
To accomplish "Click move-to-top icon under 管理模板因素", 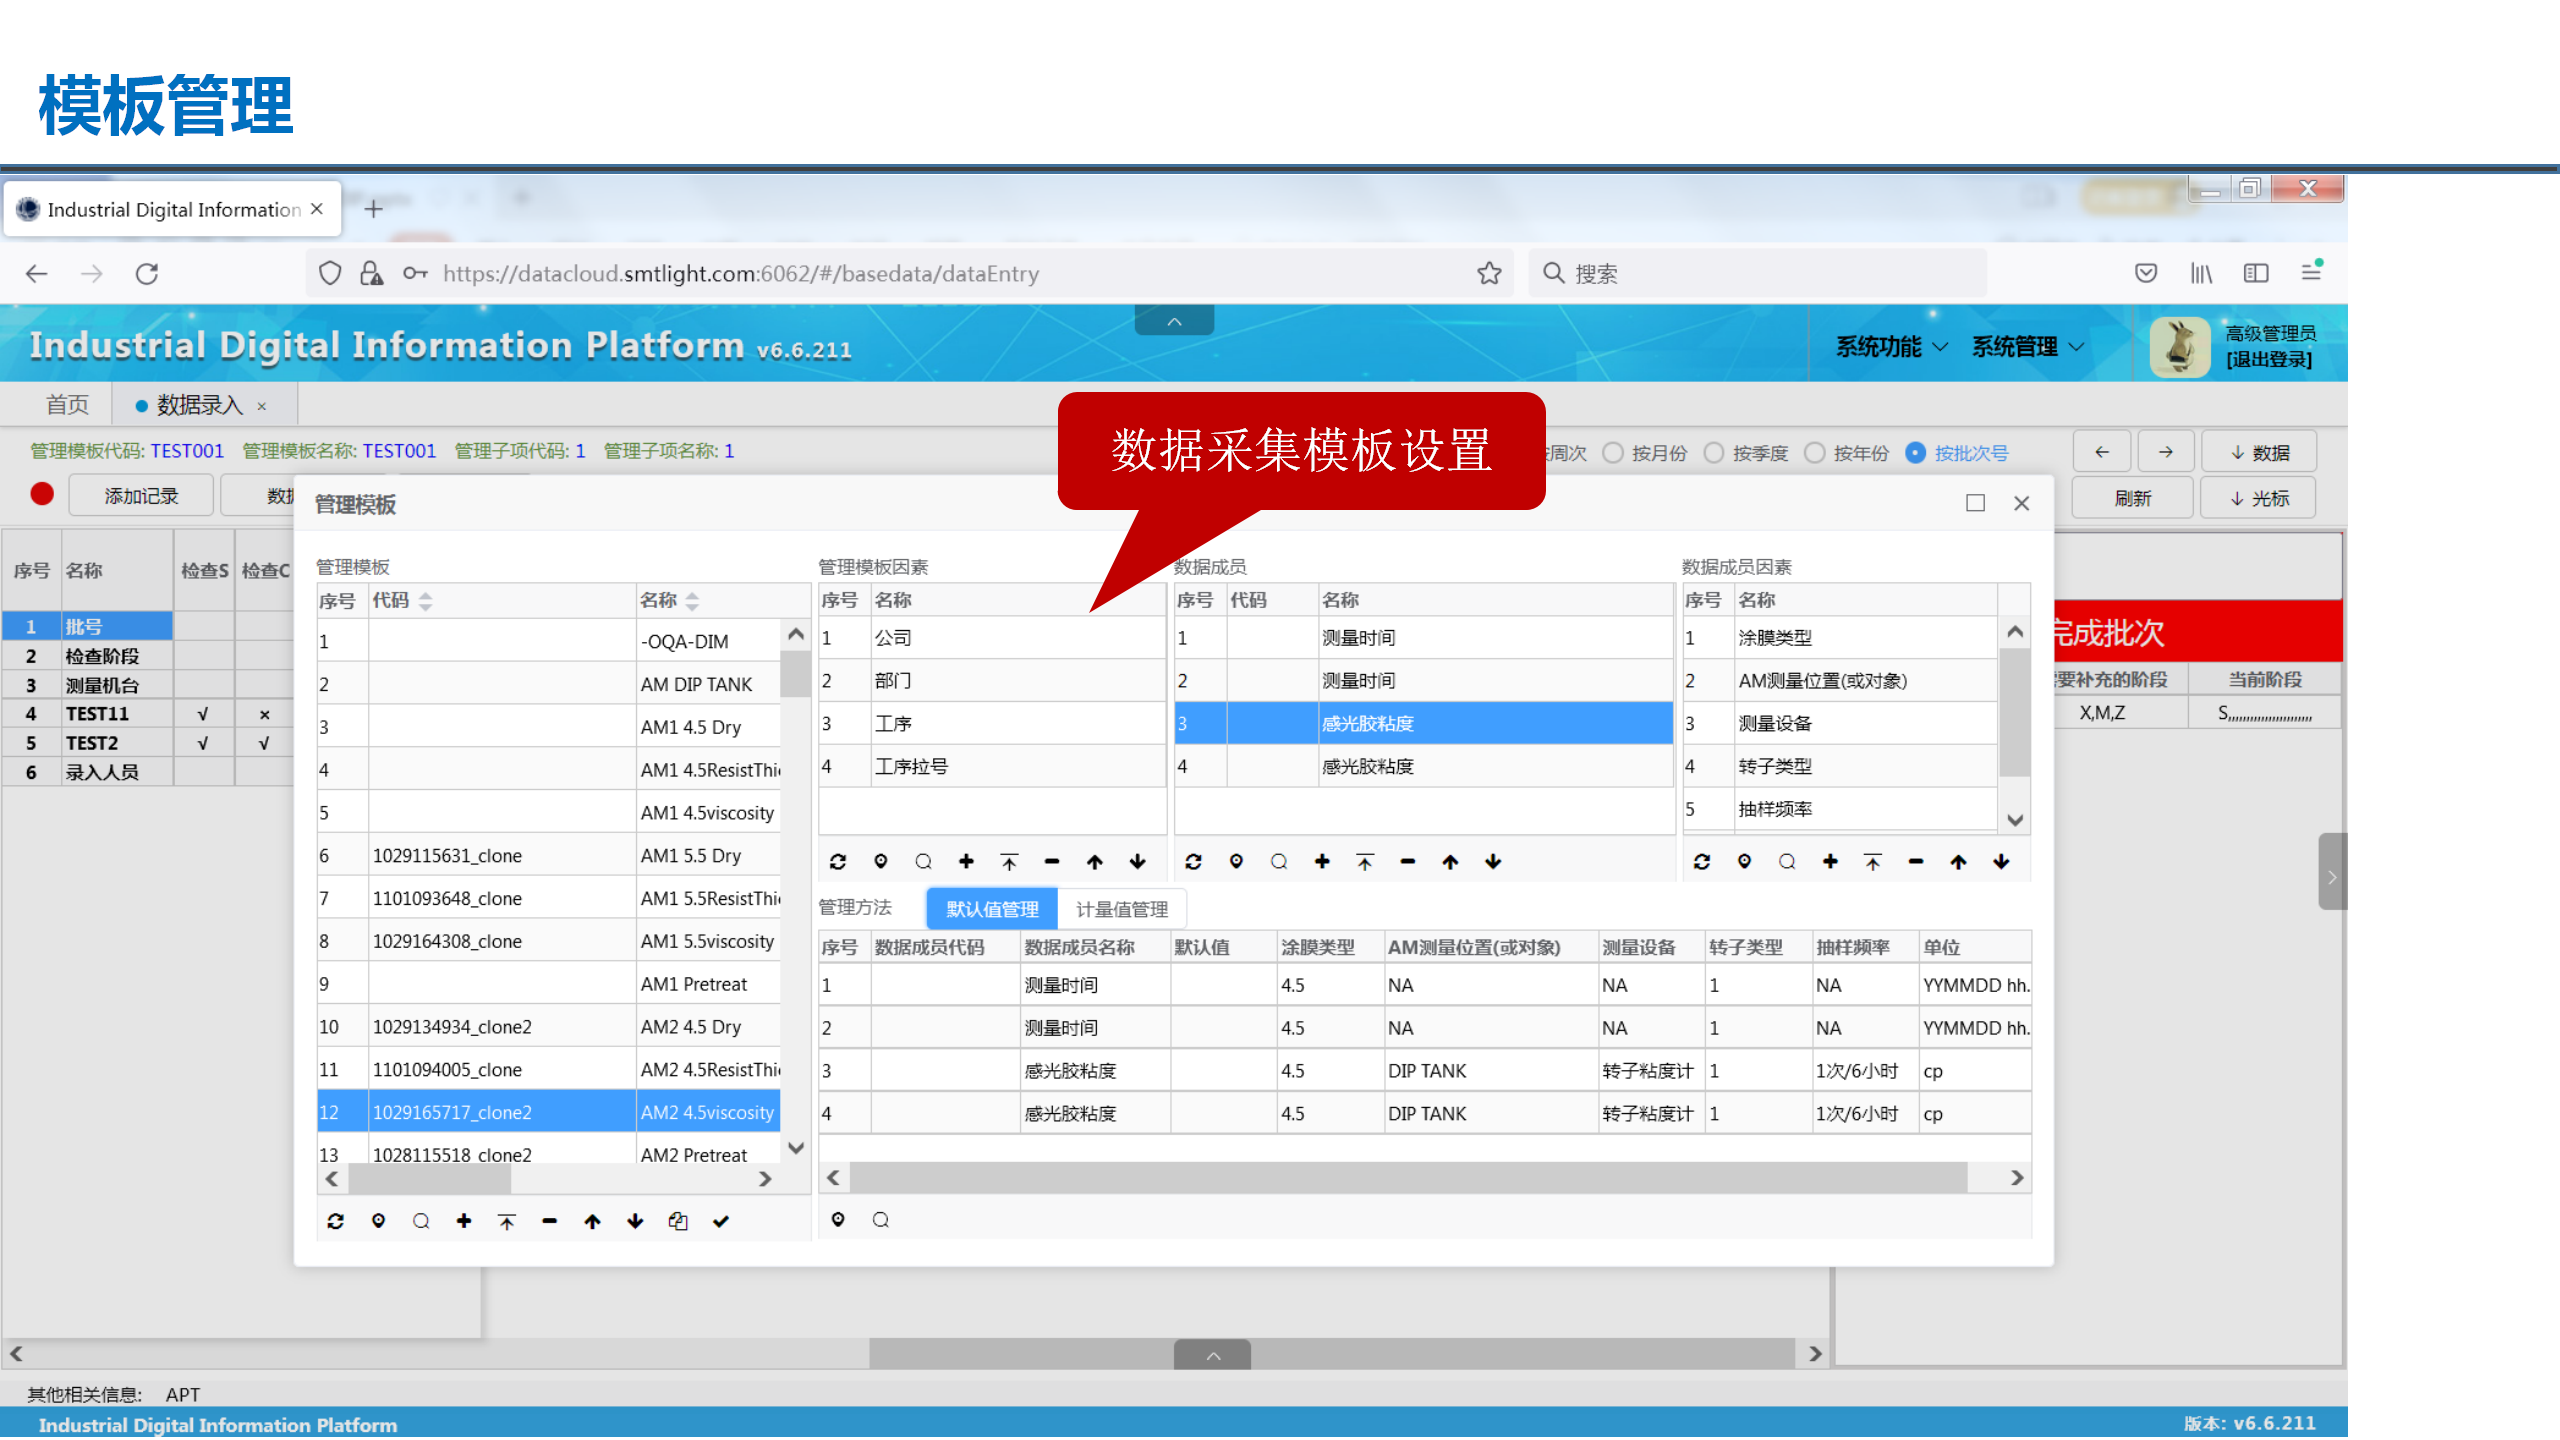I will tap(1009, 861).
